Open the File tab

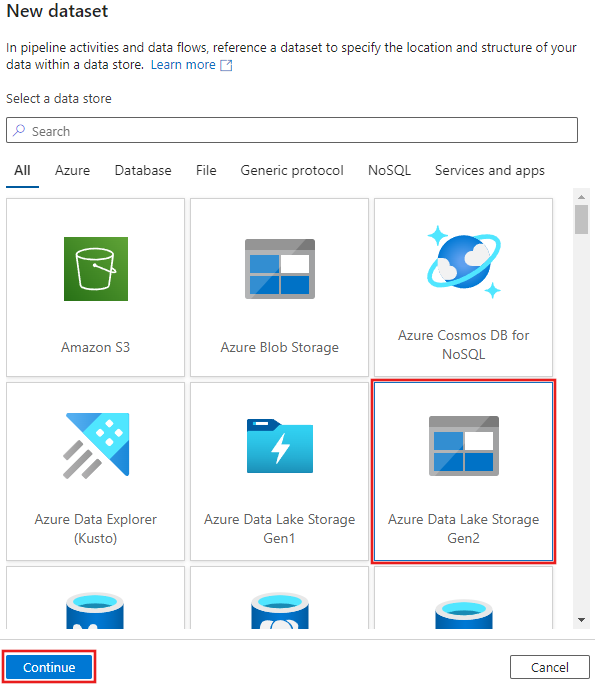coord(206,170)
